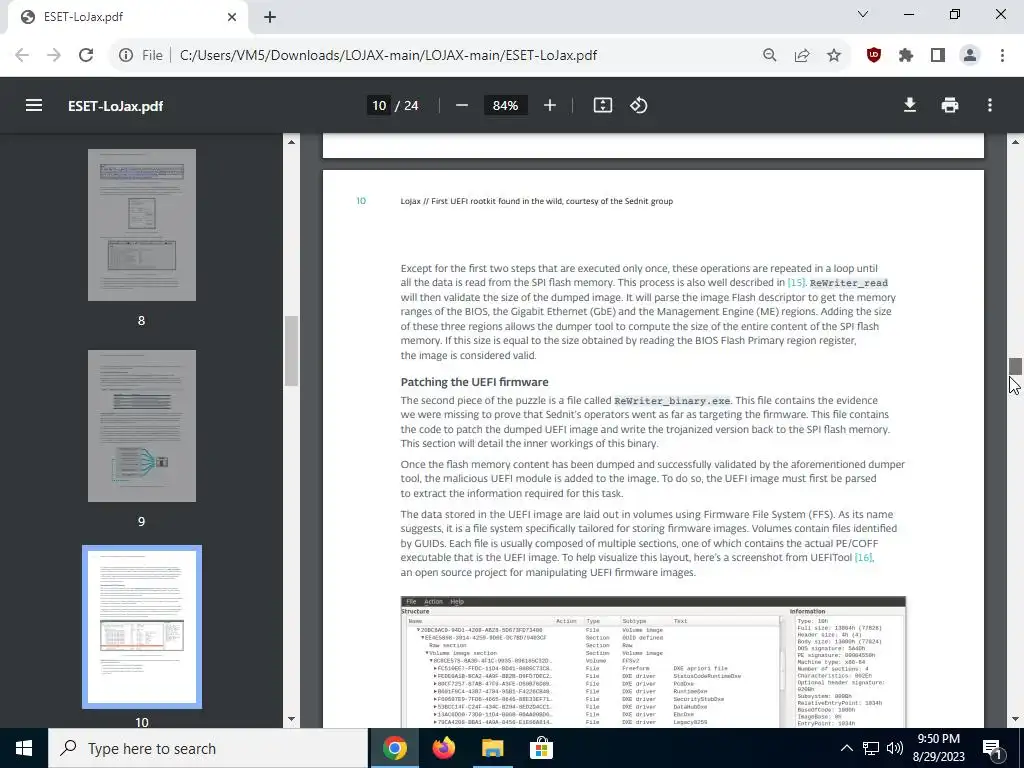This screenshot has height=768, width=1024.
Task: Zoom in with the plus button
Action: tap(550, 105)
